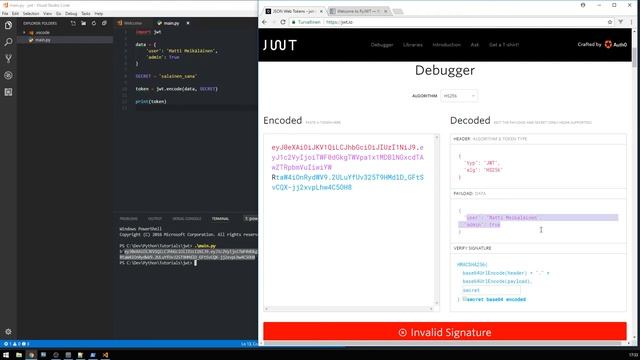Click the Ask link in jwt.io navigation
Screen dimensions: 640x360
[474, 45]
